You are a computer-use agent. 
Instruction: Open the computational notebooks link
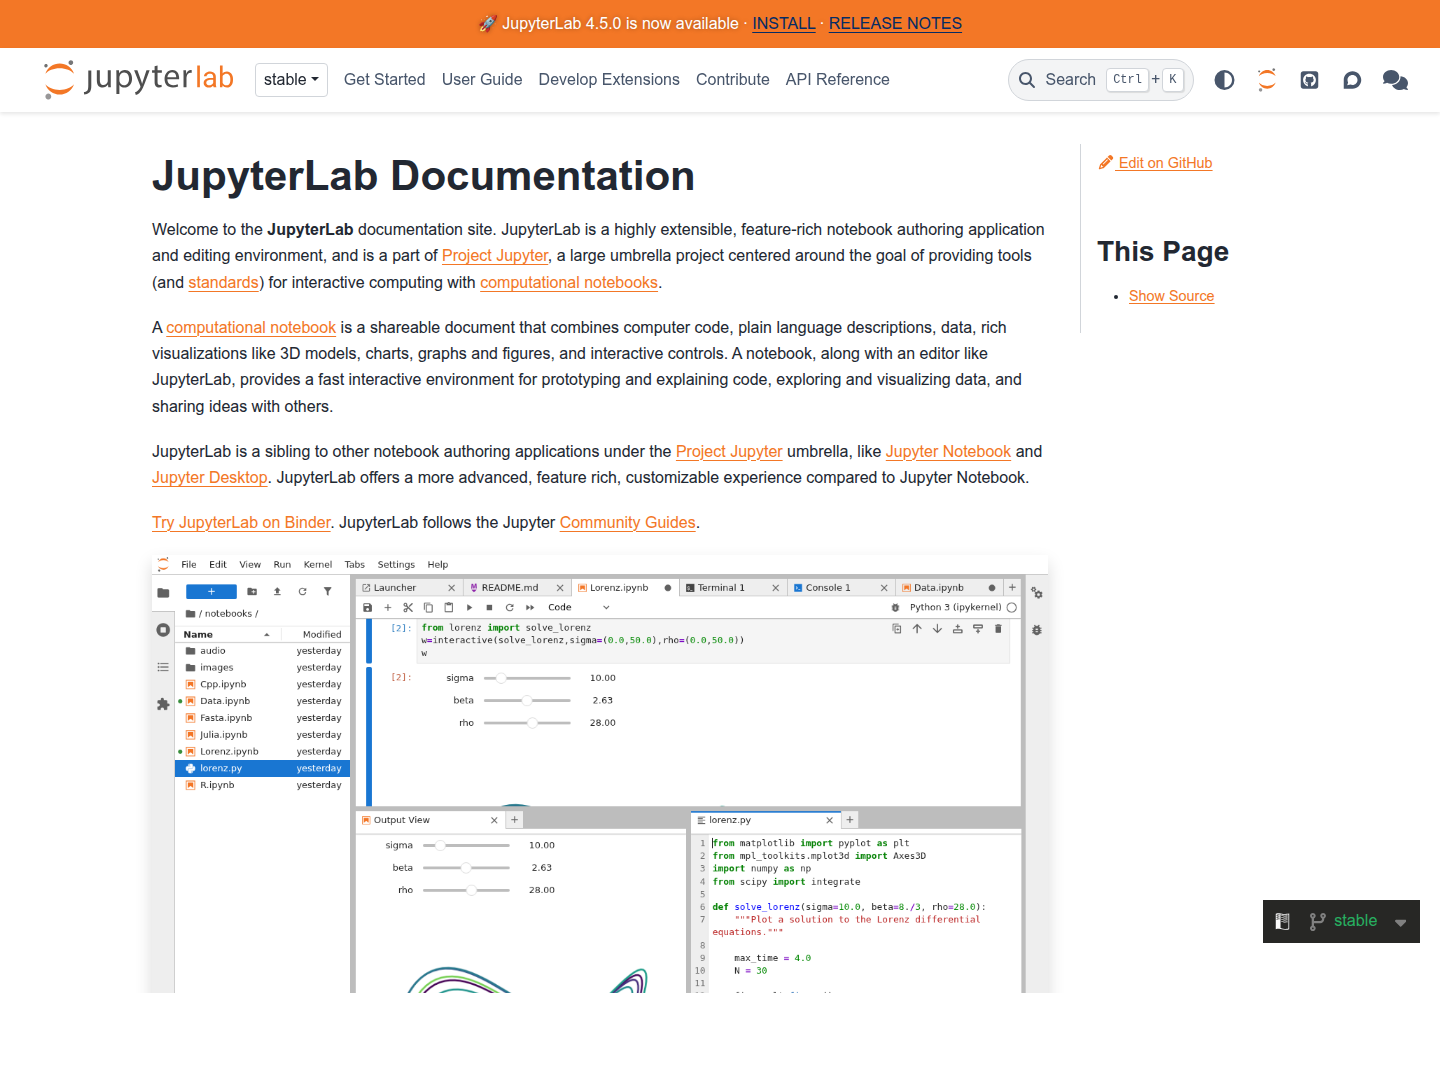(x=569, y=283)
